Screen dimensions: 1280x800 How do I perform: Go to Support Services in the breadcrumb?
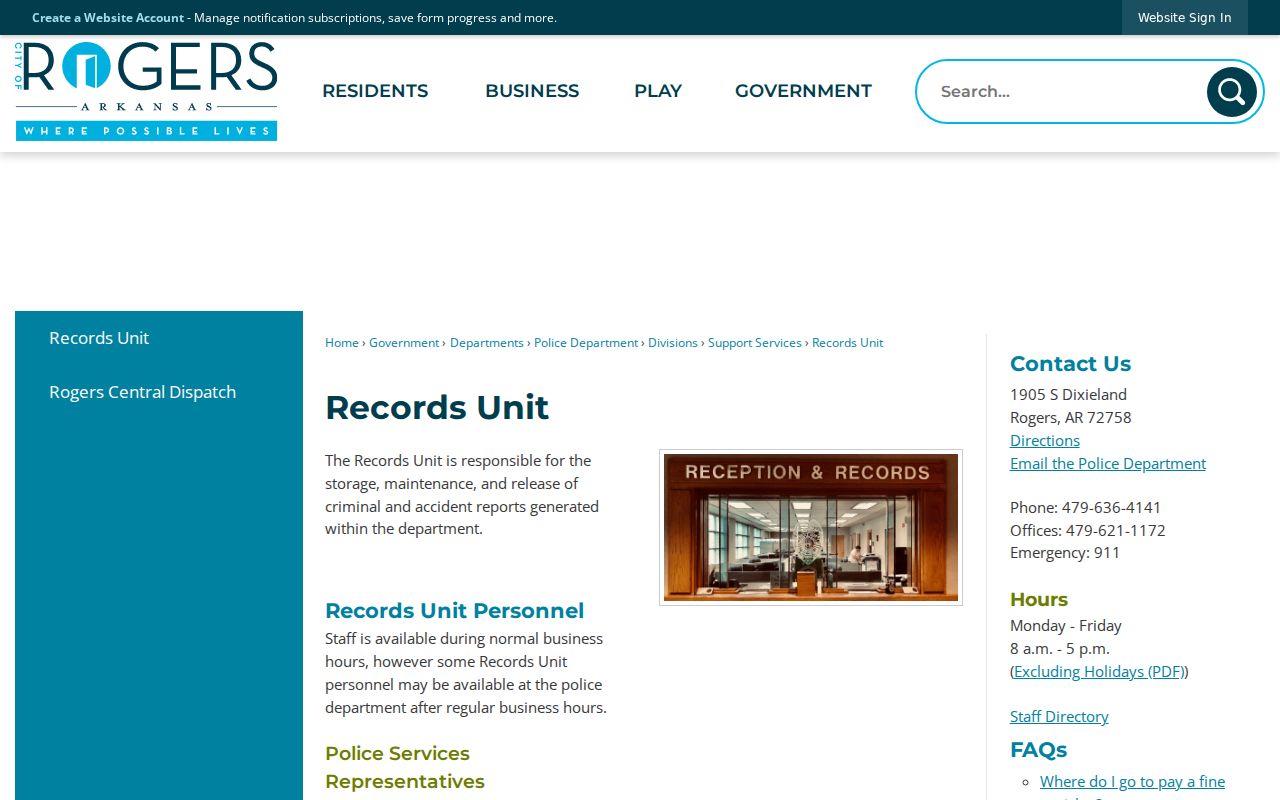point(755,343)
